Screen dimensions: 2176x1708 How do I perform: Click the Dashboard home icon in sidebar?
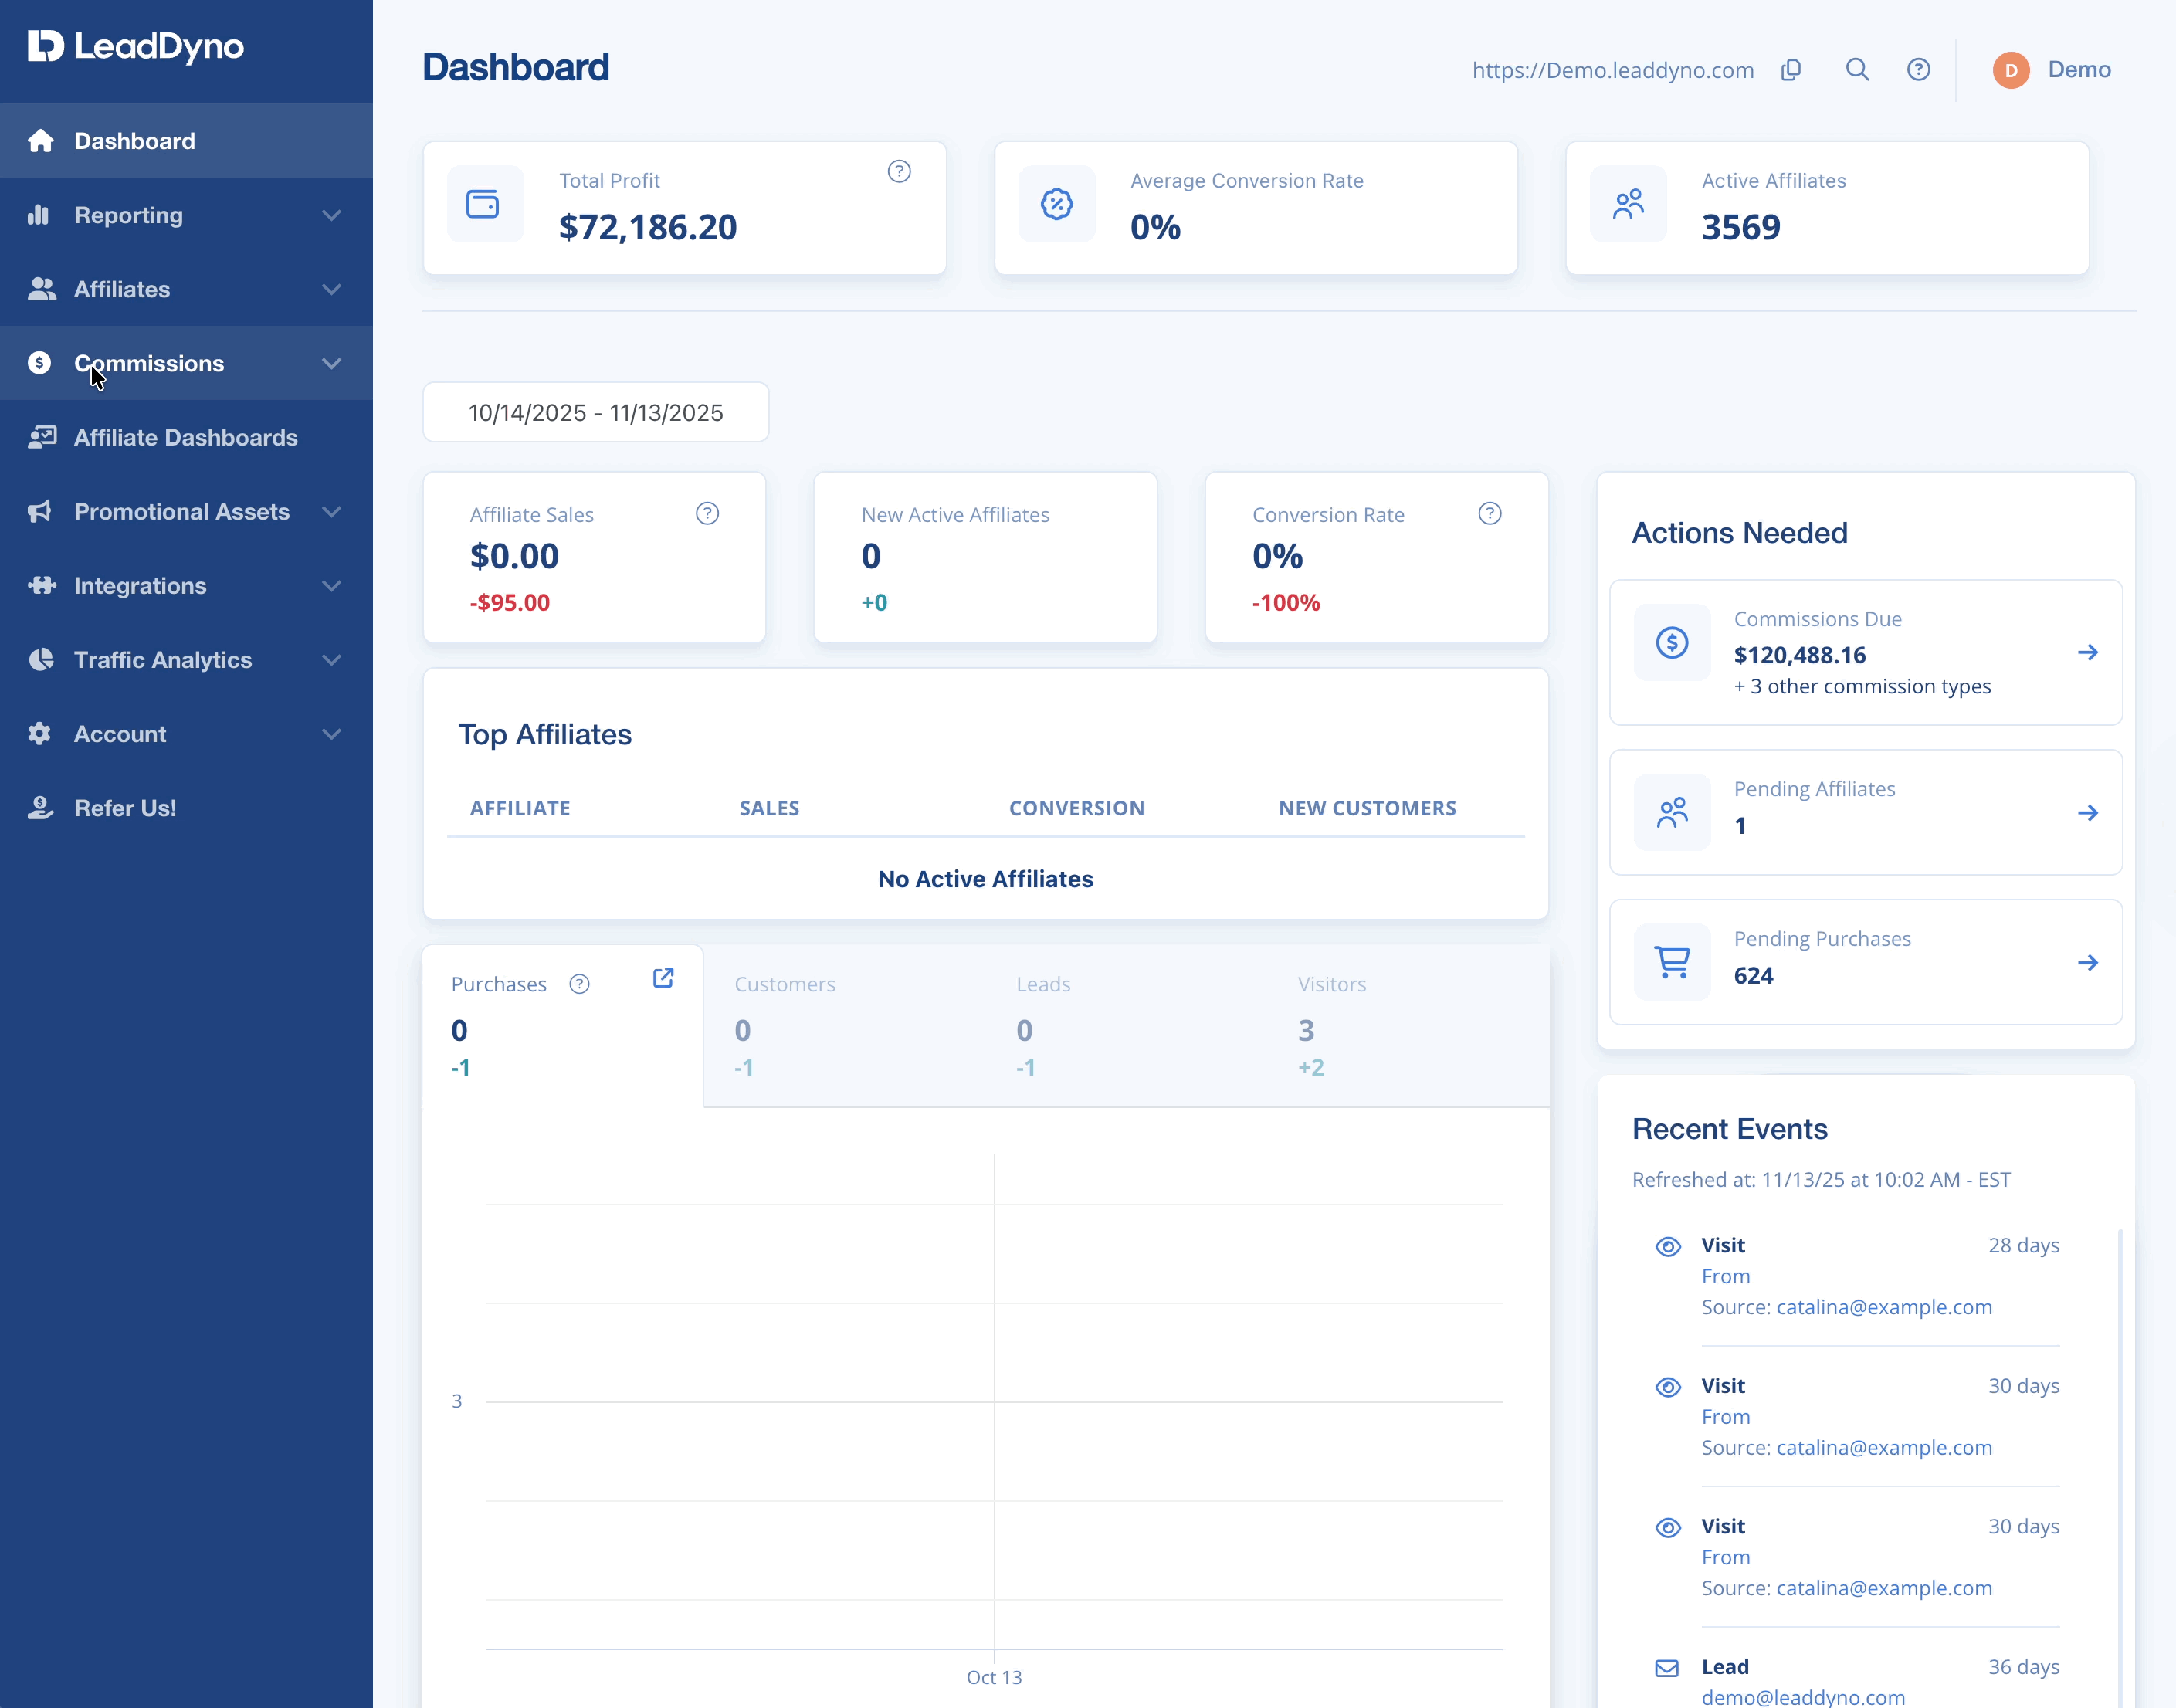tap(40, 141)
